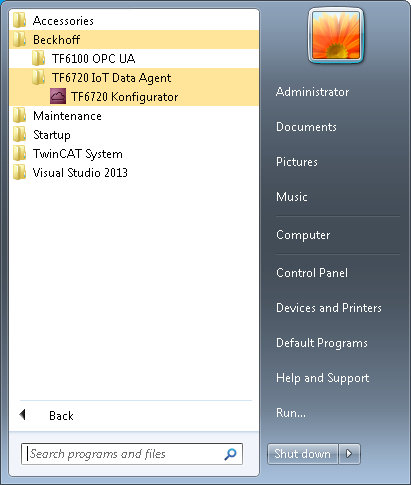Screen dimensions: 411x485
Task: Click the Shut down button
Action: 303,454
